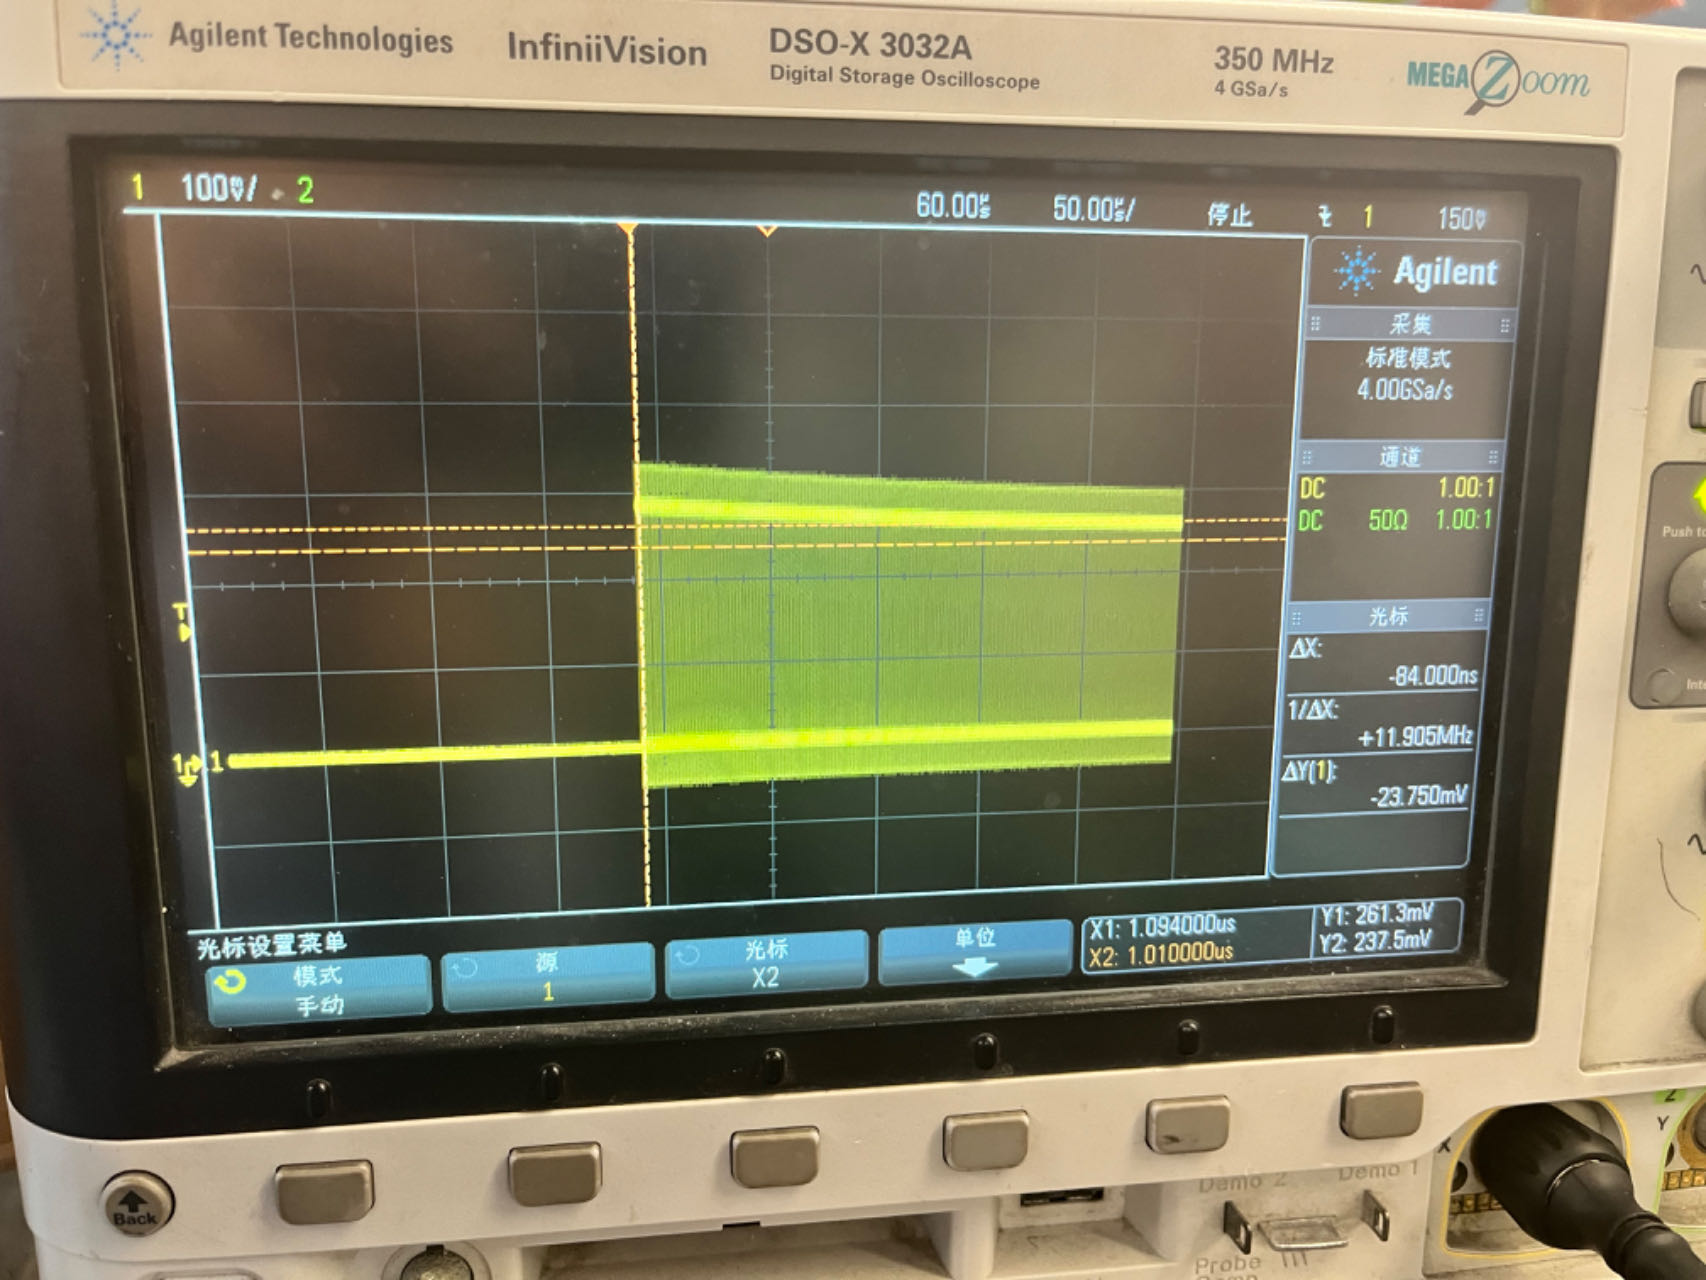The height and width of the screenshot is (1280, 1706).
Task: Open the 源 source selection softkey
Action: tap(547, 975)
